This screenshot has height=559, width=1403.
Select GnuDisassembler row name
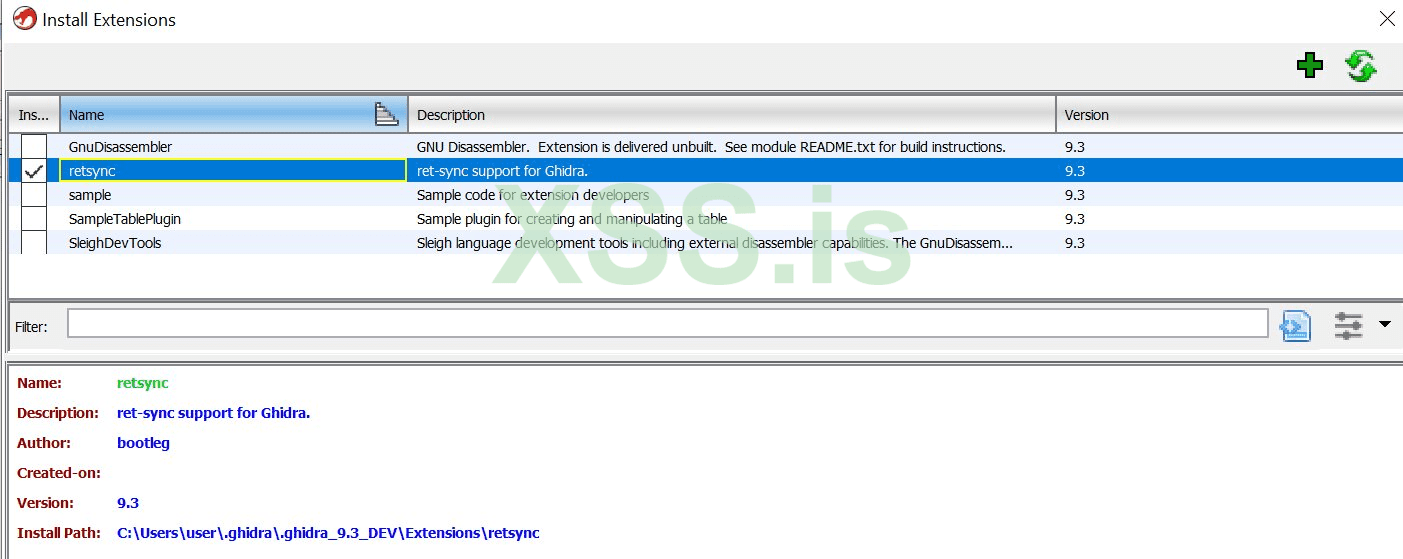(x=120, y=147)
